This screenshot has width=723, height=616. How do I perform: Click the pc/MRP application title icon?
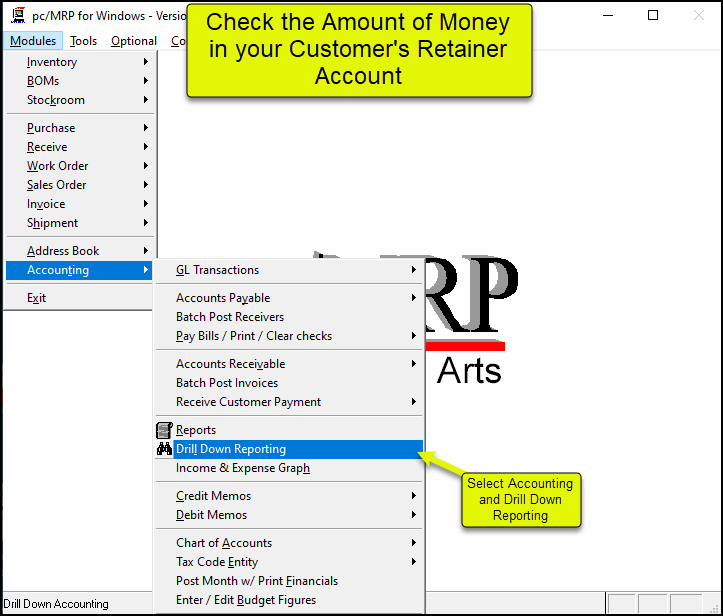click(18, 15)
